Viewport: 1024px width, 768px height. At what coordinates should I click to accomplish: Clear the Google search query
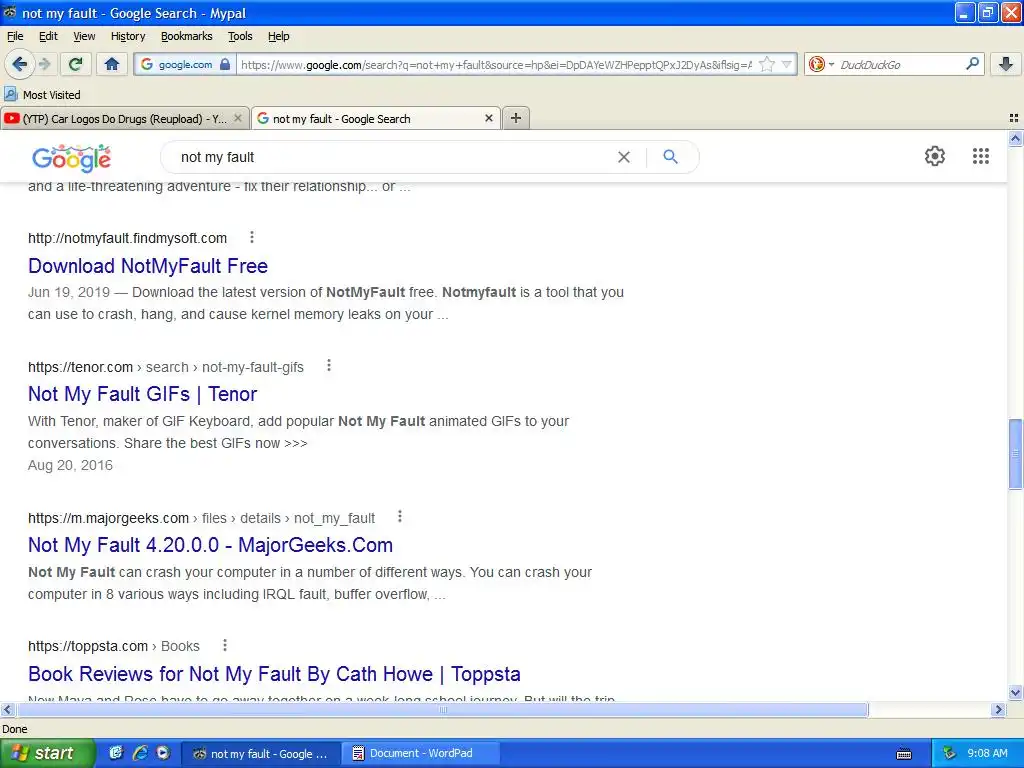point(624,157)
